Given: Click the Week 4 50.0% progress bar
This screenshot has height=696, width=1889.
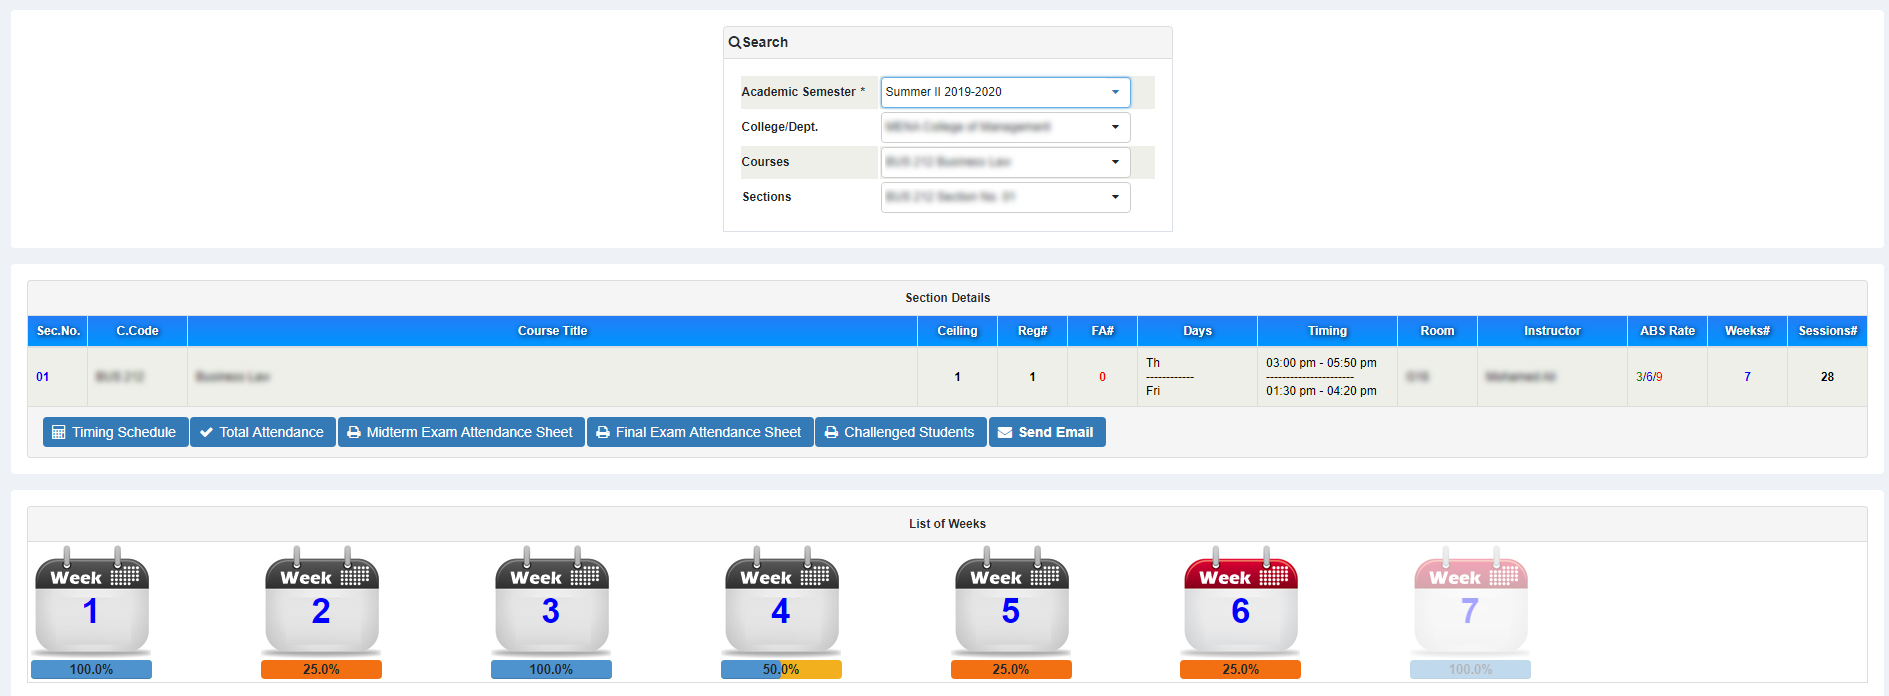Looking at the screenshot, I should click(781, 669).
